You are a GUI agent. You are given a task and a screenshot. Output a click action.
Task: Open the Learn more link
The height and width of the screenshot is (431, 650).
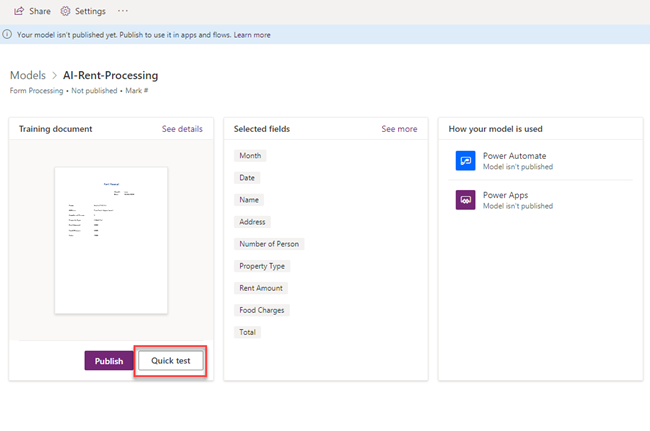click(x=252, y=35)
